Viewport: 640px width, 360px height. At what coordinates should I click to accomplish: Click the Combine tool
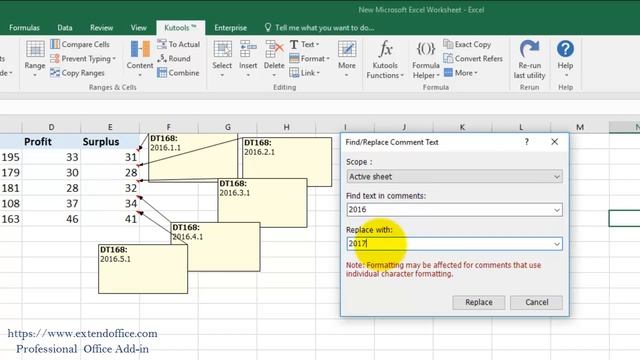click(x=178, y=73)
